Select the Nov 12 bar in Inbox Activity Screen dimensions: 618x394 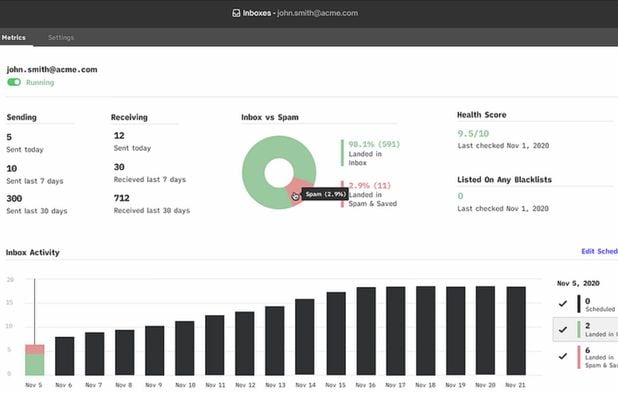245,343
